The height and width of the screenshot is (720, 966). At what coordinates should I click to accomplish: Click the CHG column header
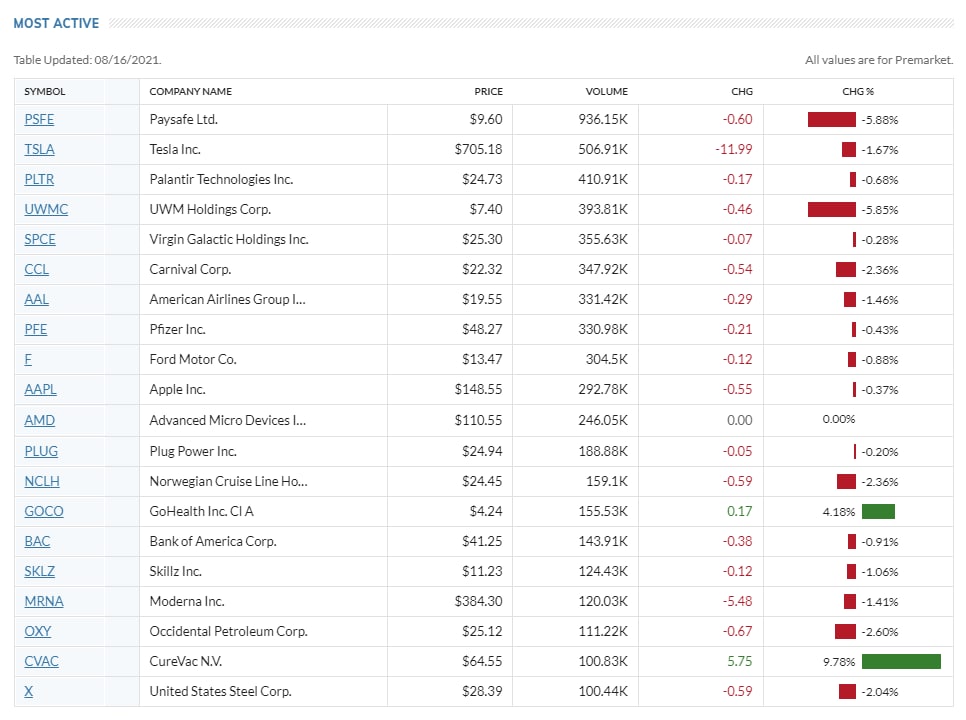tap(742, 92)
